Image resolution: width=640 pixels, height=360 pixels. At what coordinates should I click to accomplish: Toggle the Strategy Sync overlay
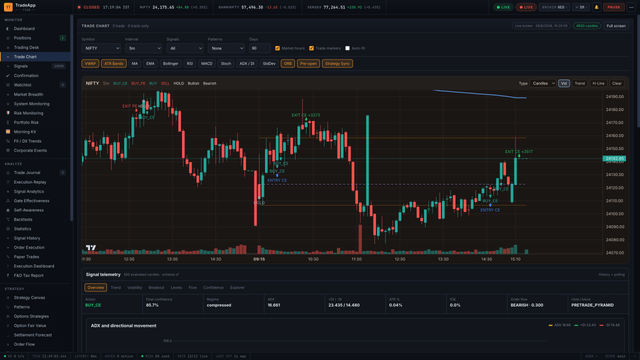pos(337,64)
